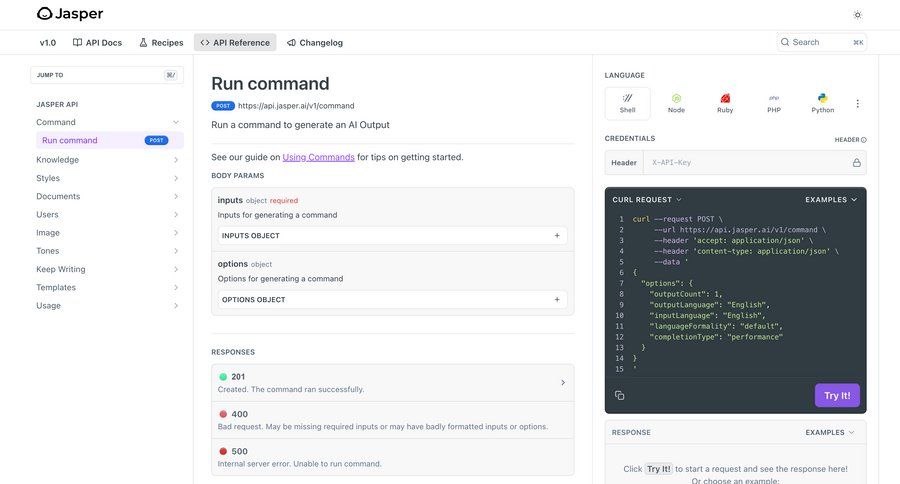
Task: Open the Using Commands guide link
Action: click(318, 157)
